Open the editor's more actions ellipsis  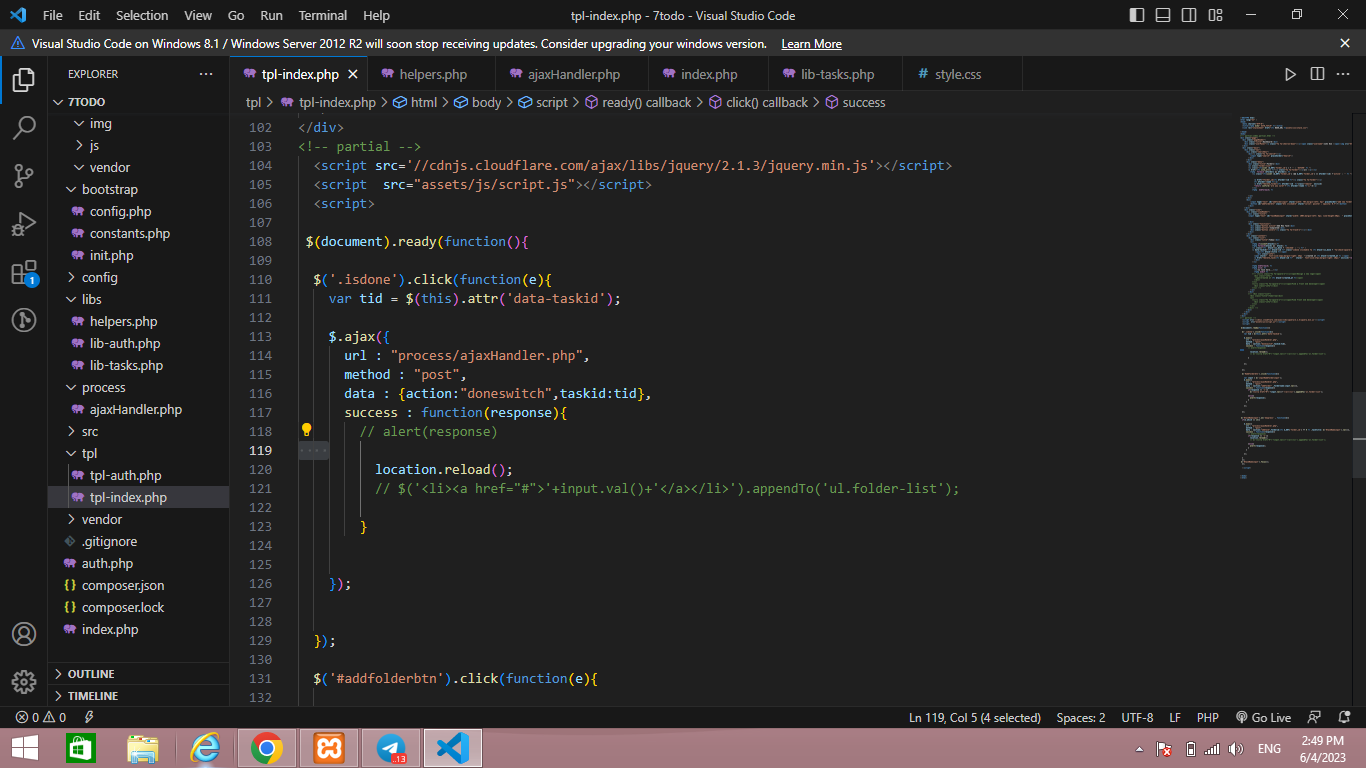[x=1345, y=74]
